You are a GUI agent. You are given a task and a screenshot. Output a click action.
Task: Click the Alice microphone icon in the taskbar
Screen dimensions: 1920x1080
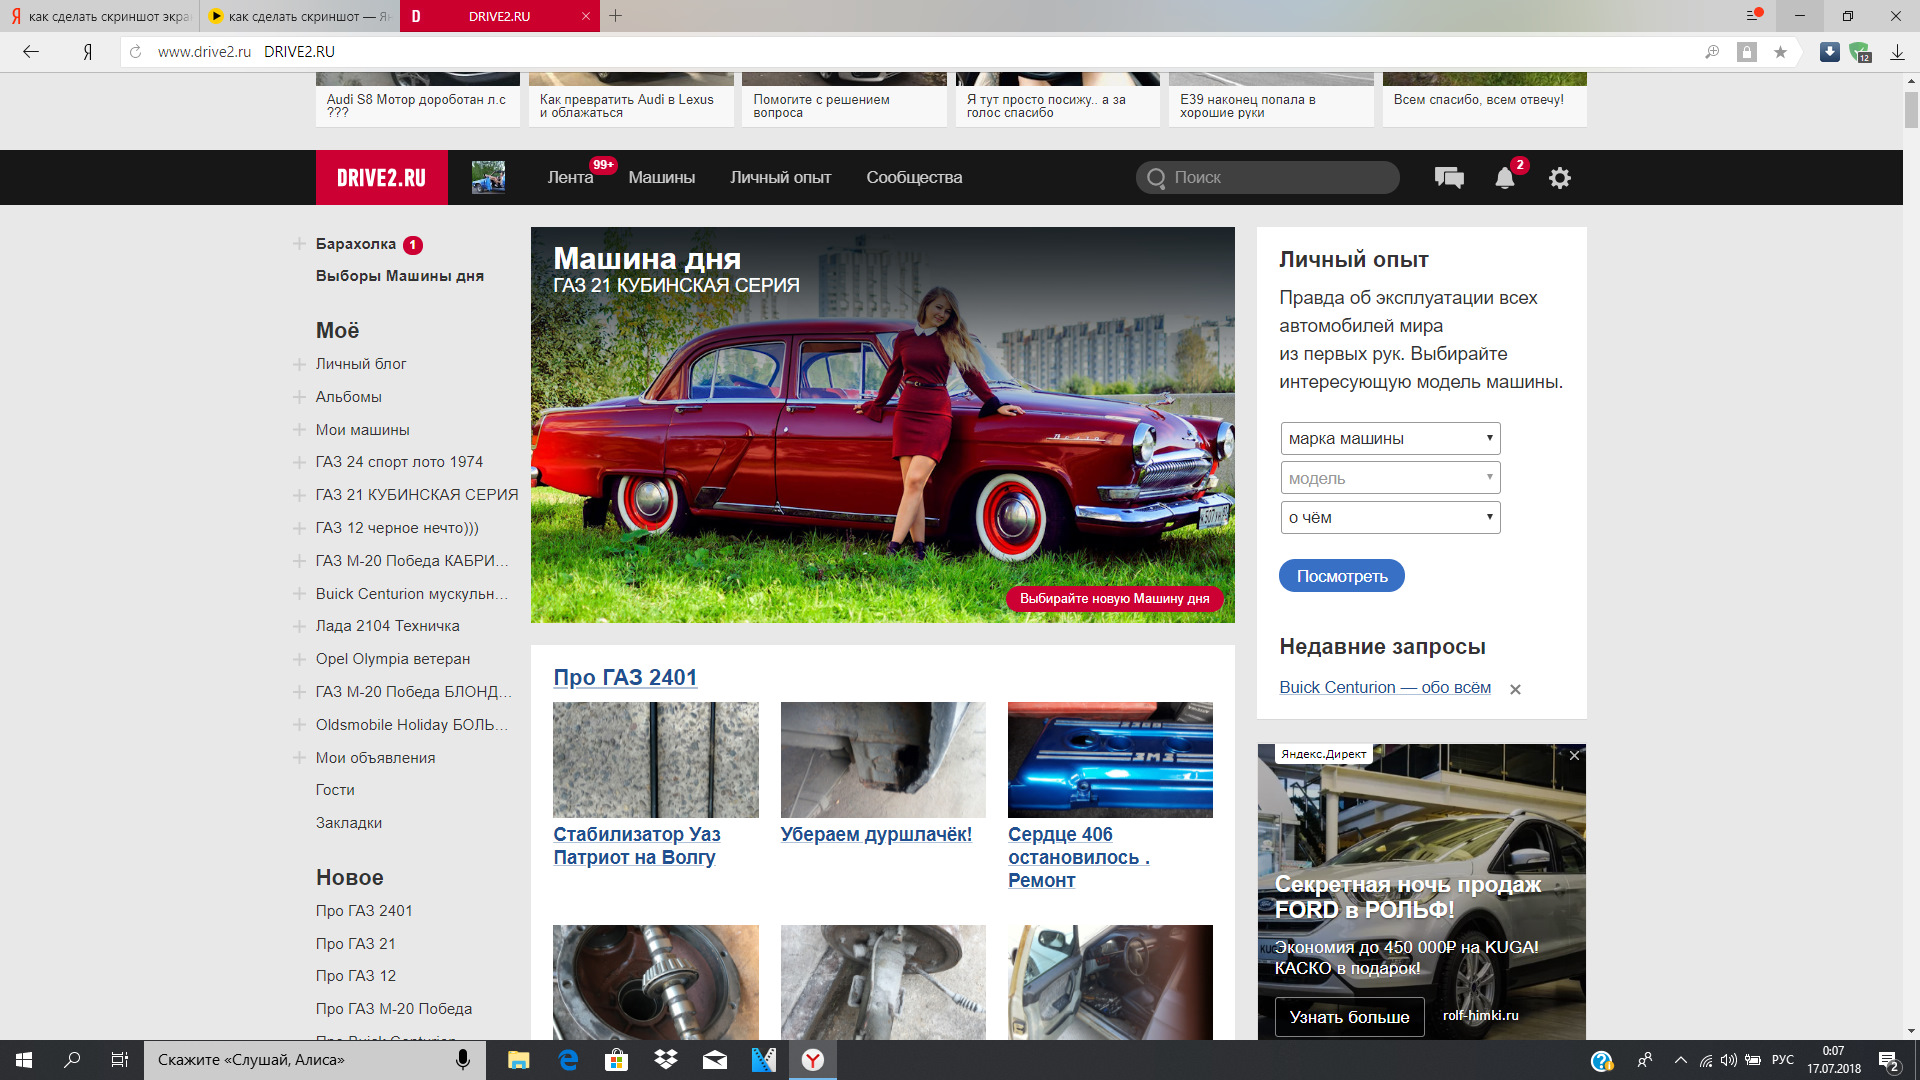pyautogui.click(x=462, y=1059)
